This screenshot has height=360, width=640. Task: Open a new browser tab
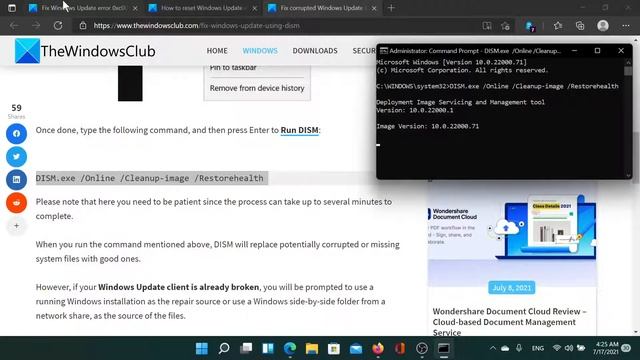click(391, 8)
